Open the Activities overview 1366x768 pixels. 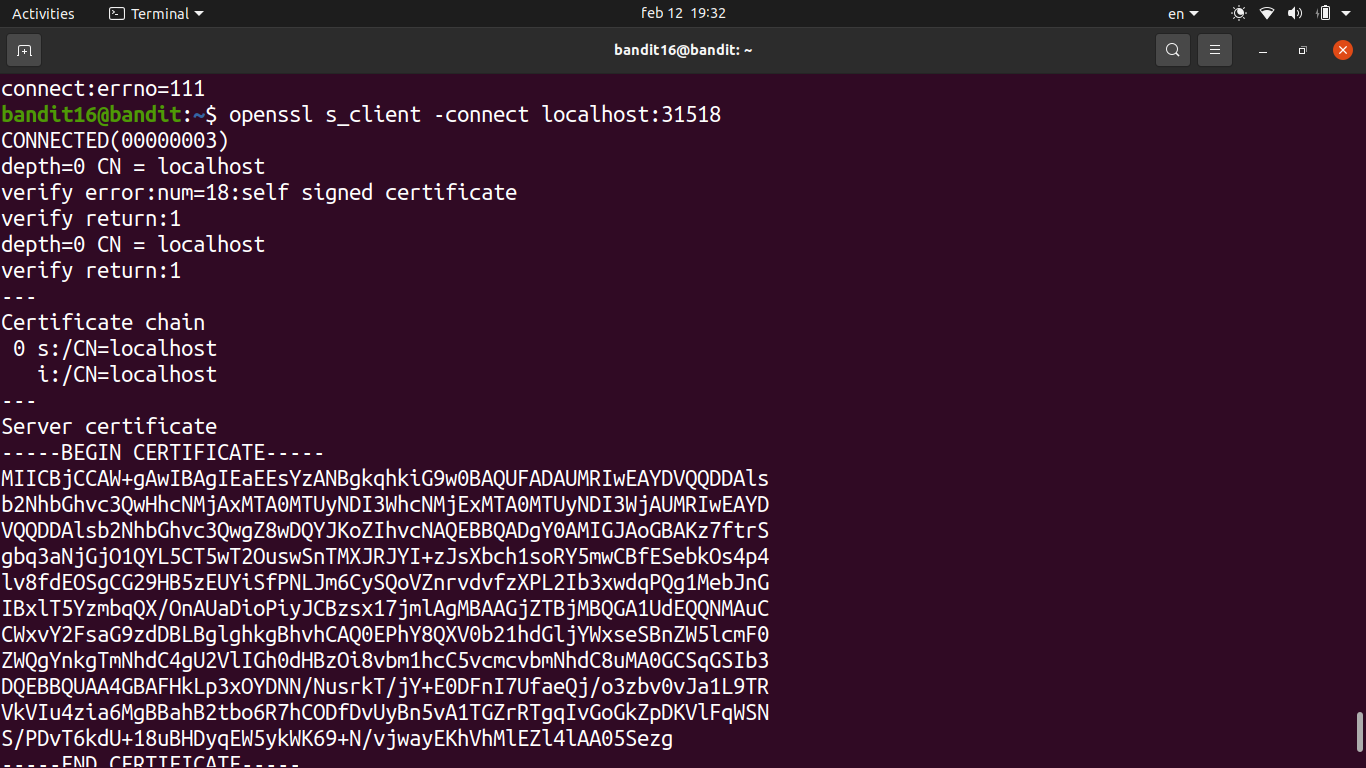click(43, 14)
